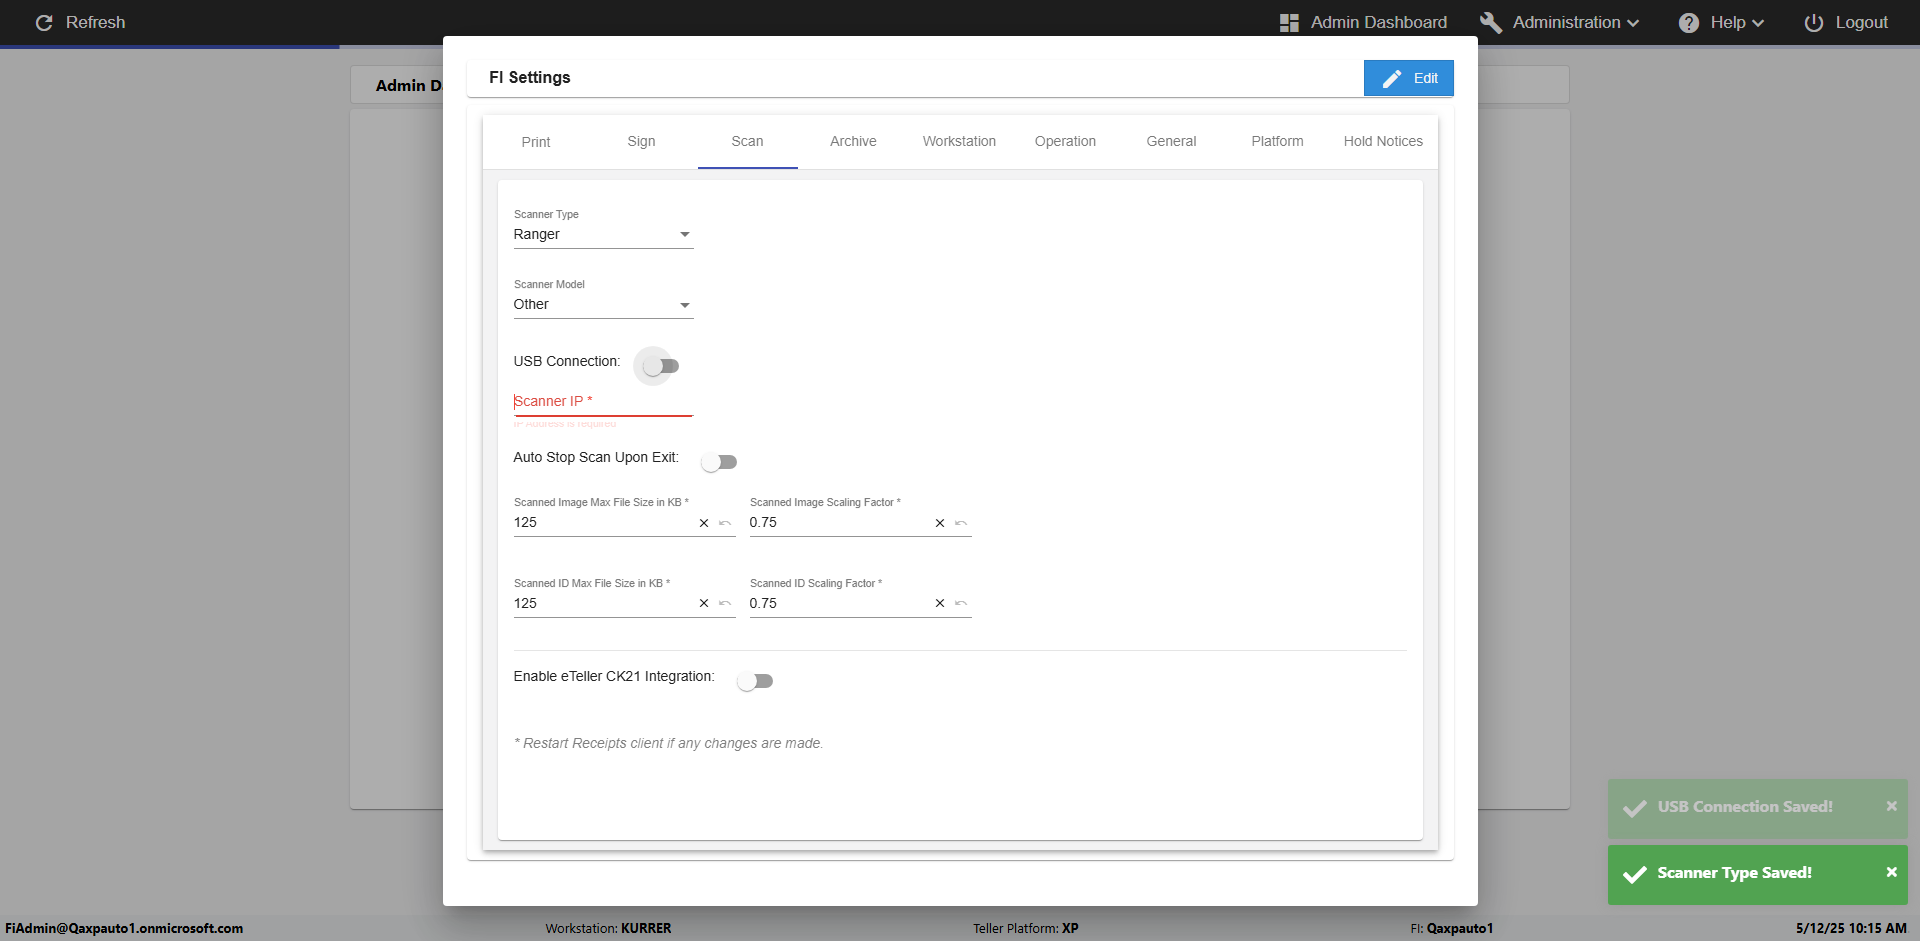
Task: Clear the Scanned Image Max File Size value
Action: click(x=704, y=523)
